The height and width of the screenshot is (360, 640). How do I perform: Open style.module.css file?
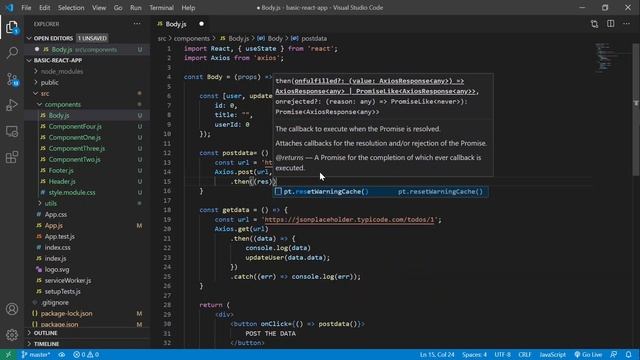pyautogui.click(x=72, y=192)
